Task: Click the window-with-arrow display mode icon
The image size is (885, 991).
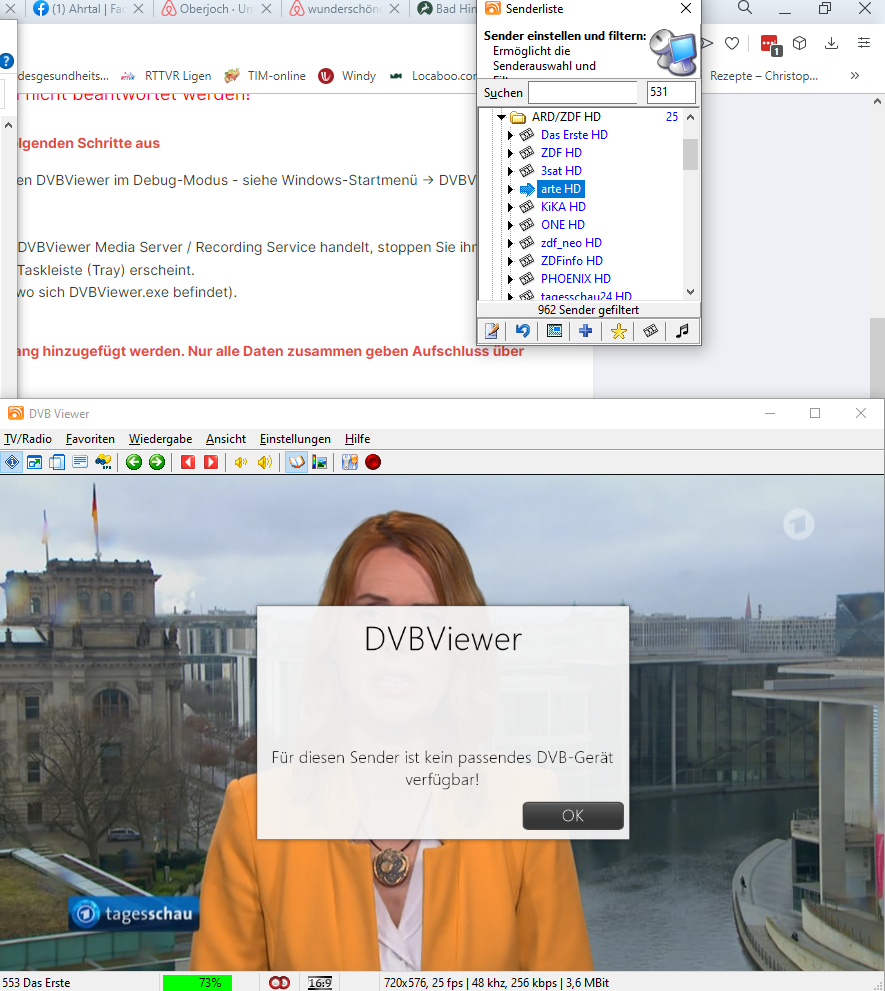Action: coord(34,463)
